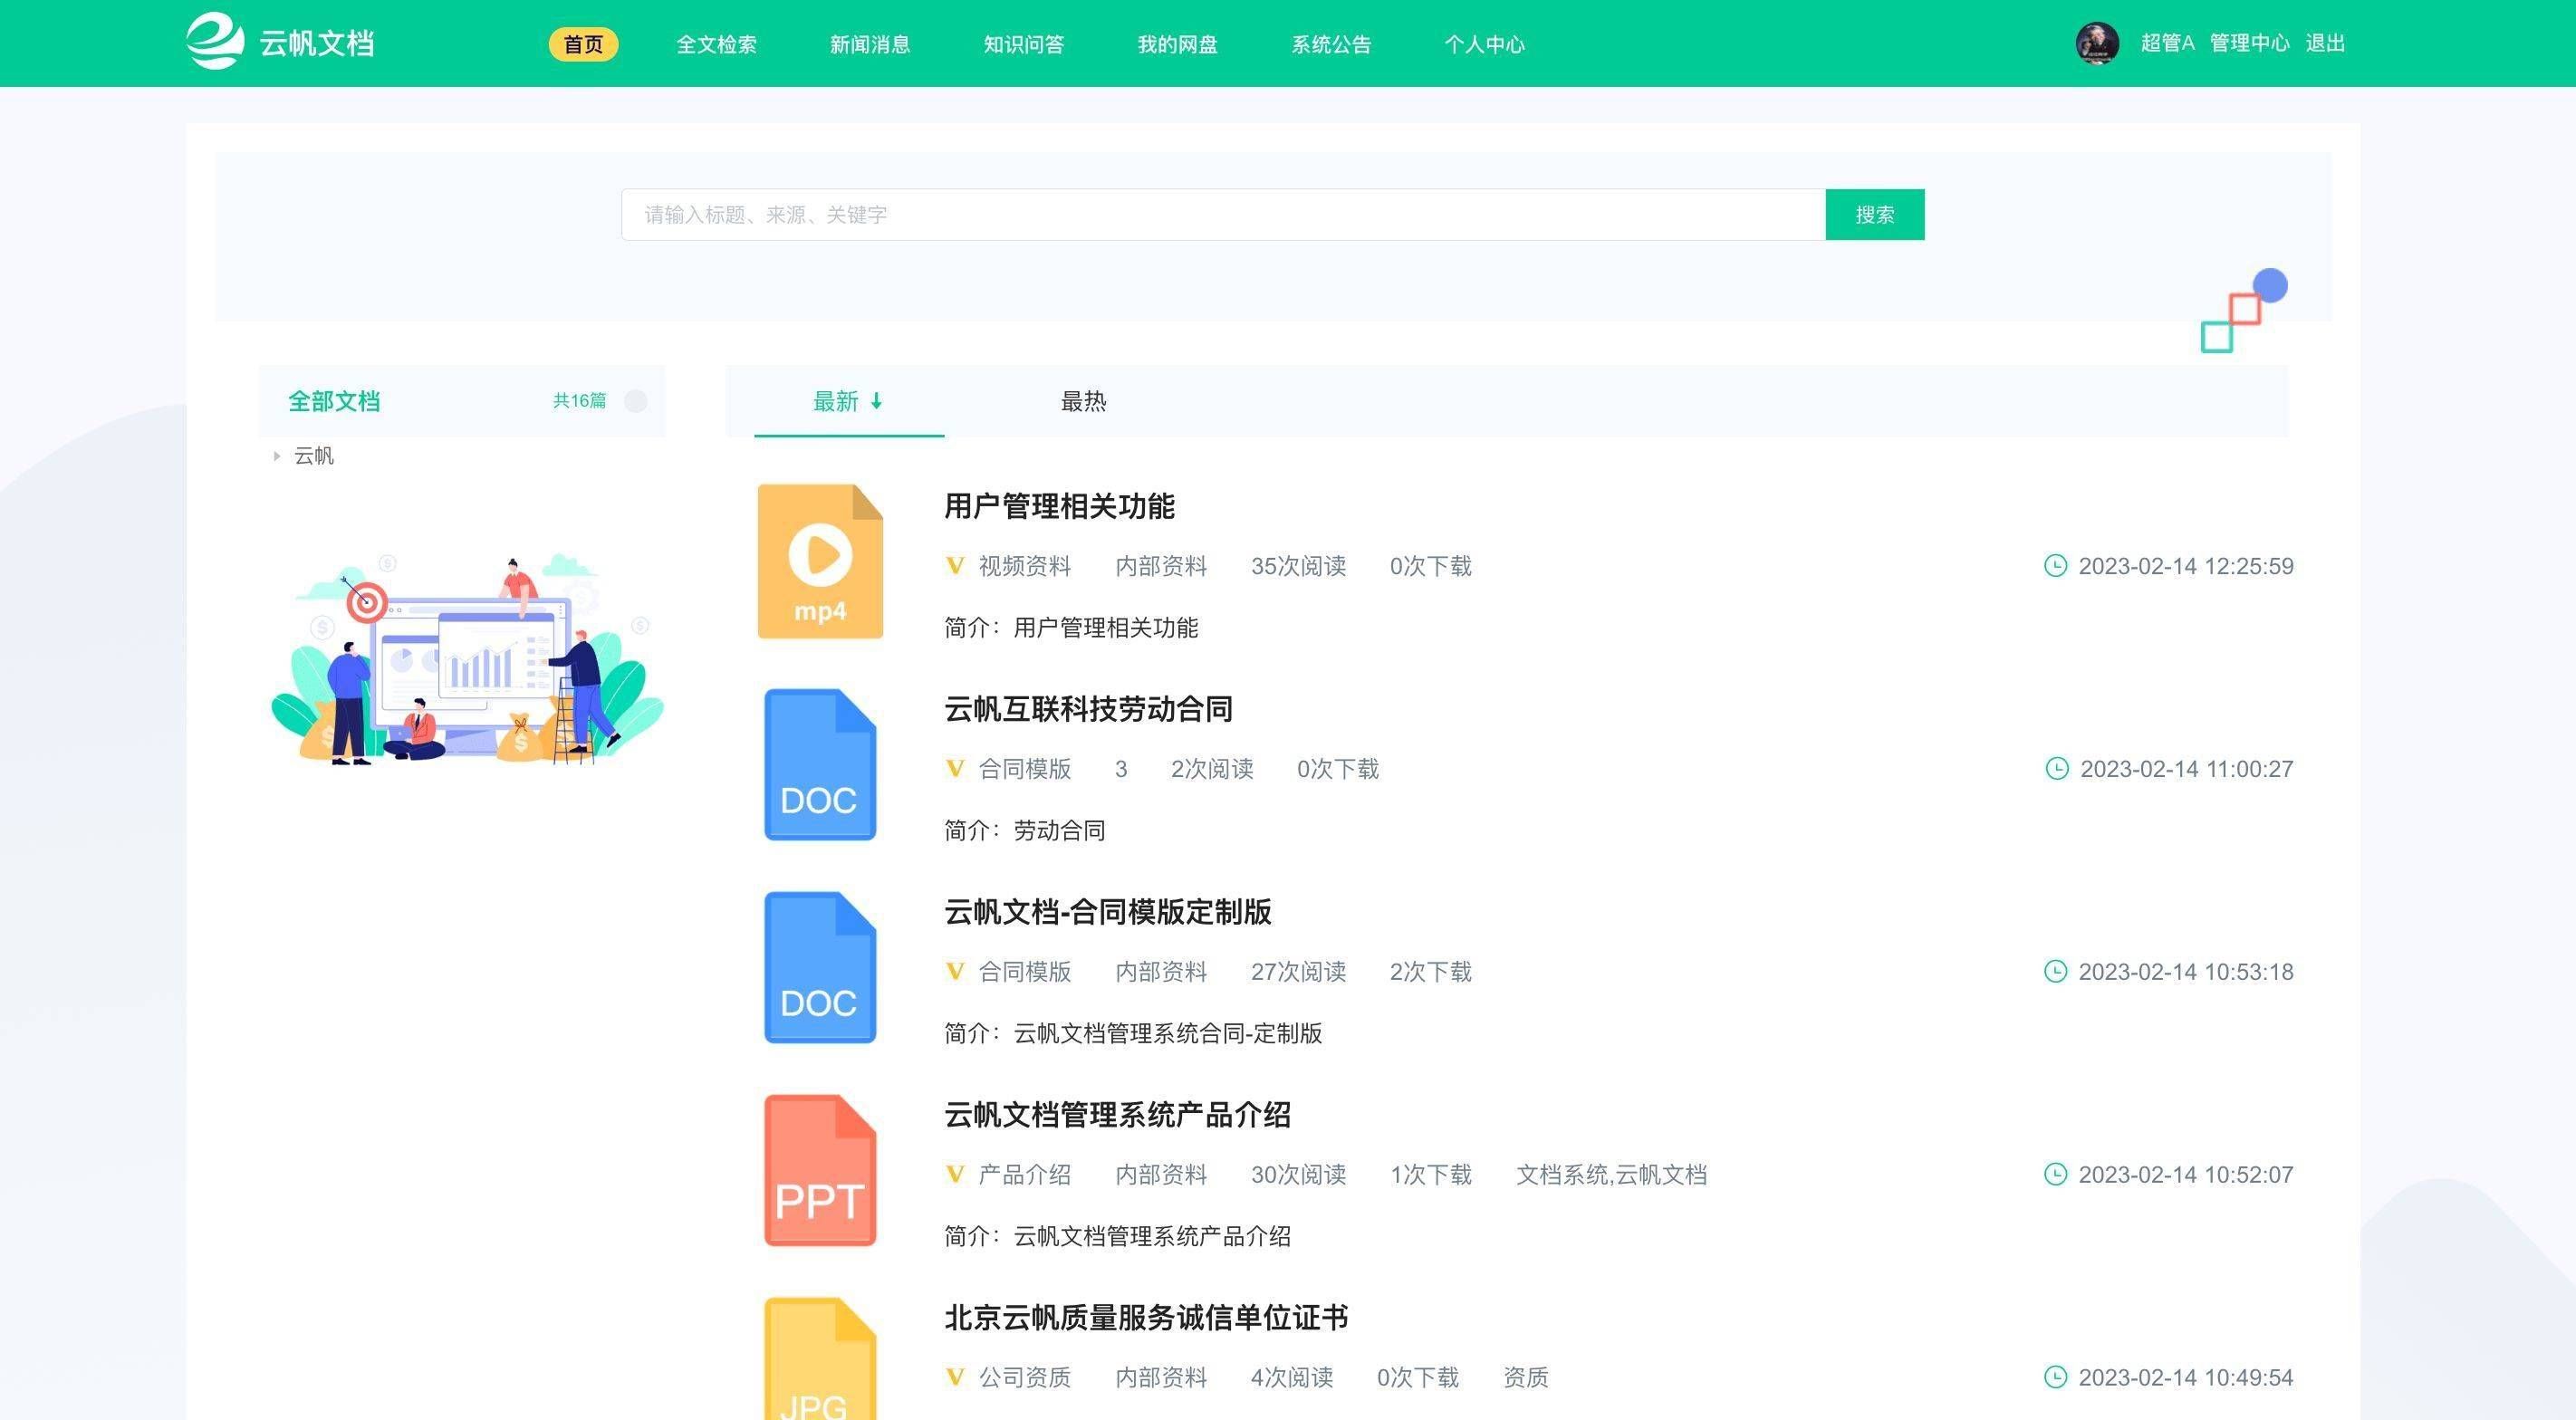This screenshot has width=2576, height=1420.
Task: Click the clock icon beside 2023-02-14 12:25:59
Action: pyautogui.click(x=2055, y=566)
